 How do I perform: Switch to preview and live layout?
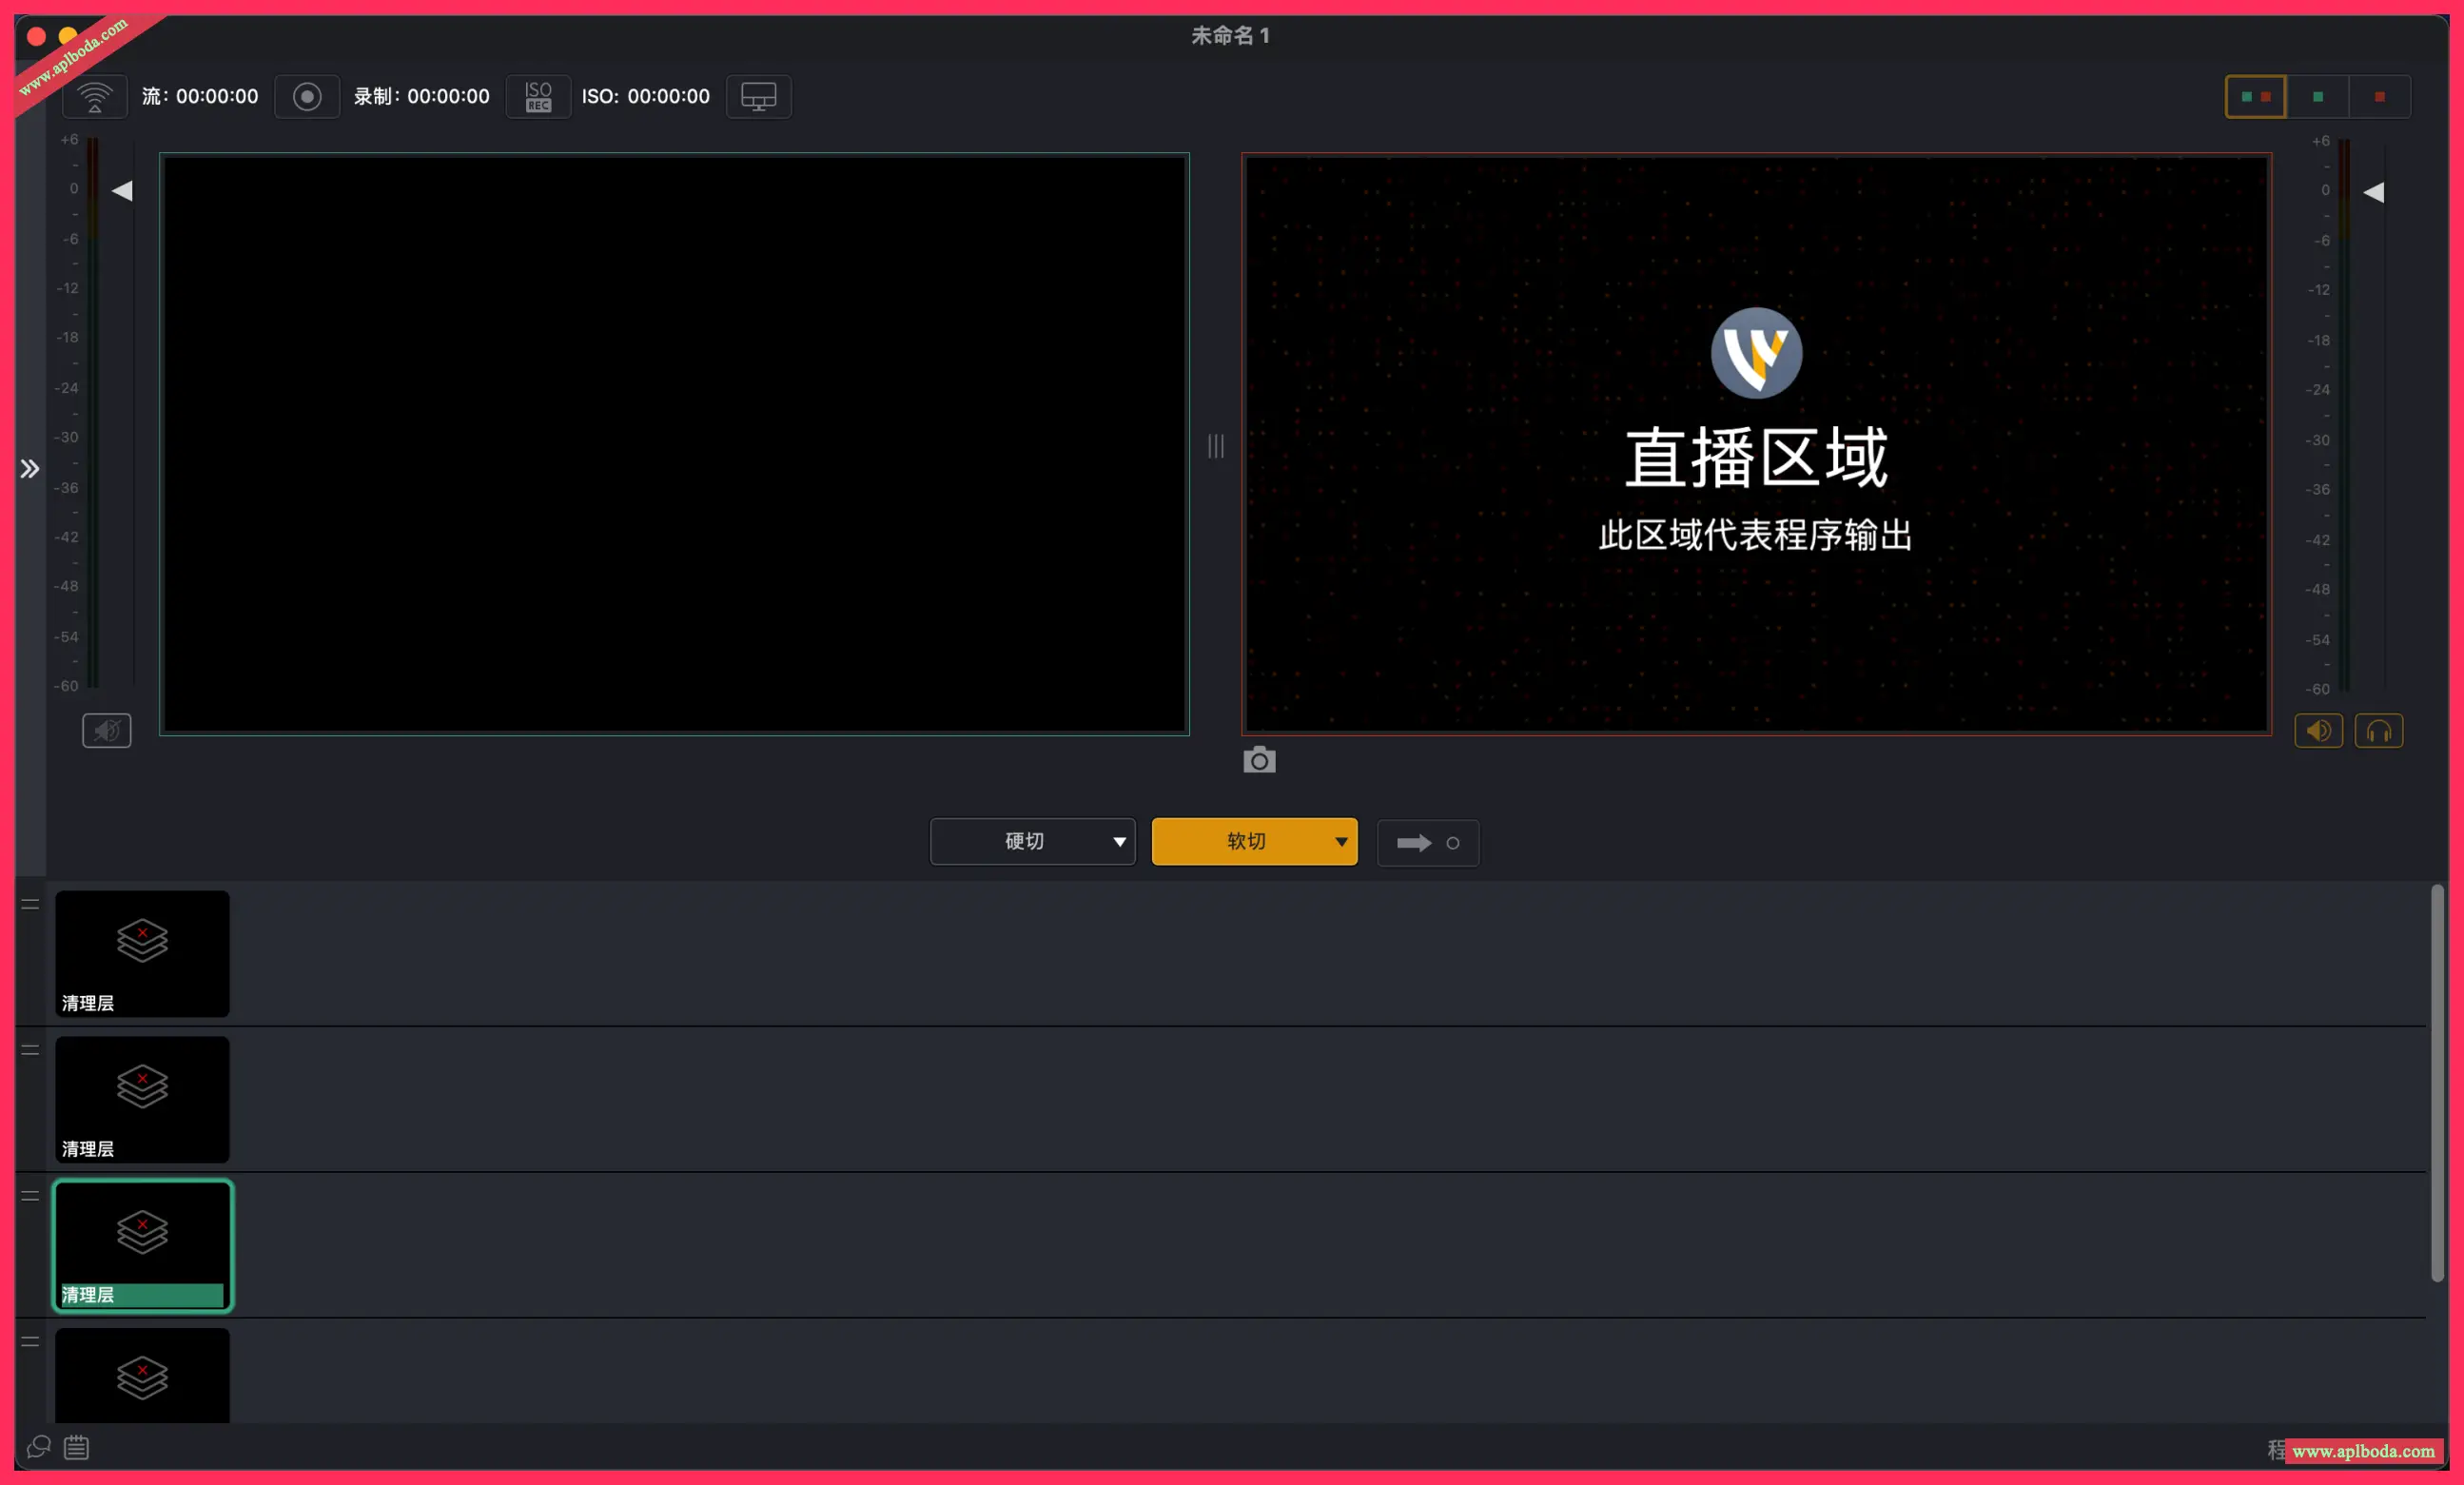[x=2255, y=97]
